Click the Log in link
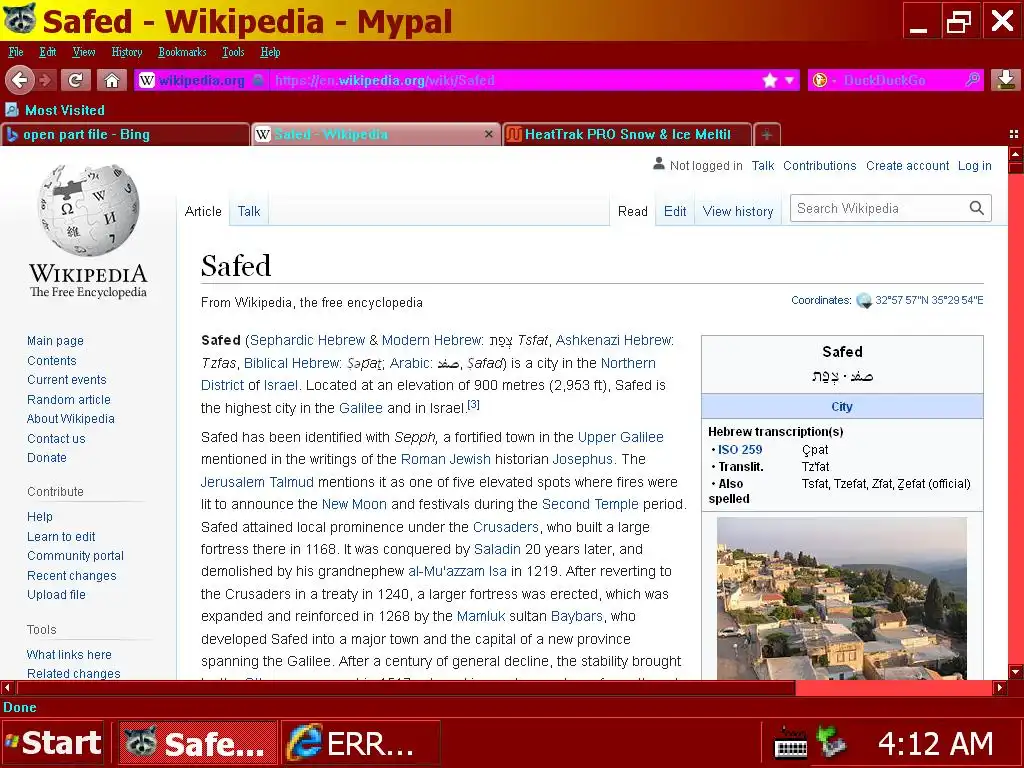The width and height of the screenshot is (1024, 768). coord(974,166)
